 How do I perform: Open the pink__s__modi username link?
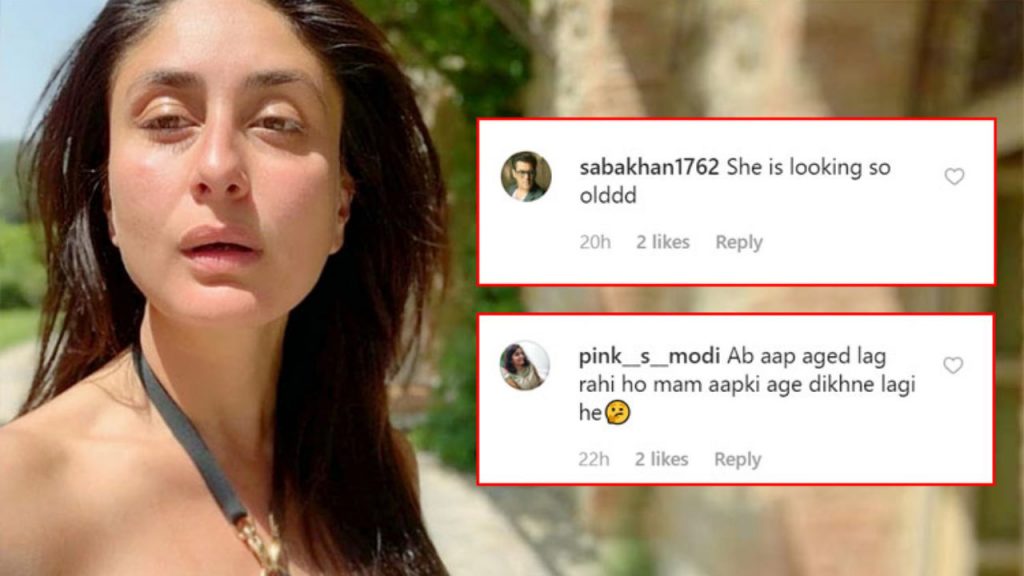pyautogui.click(x=648, y=357)
